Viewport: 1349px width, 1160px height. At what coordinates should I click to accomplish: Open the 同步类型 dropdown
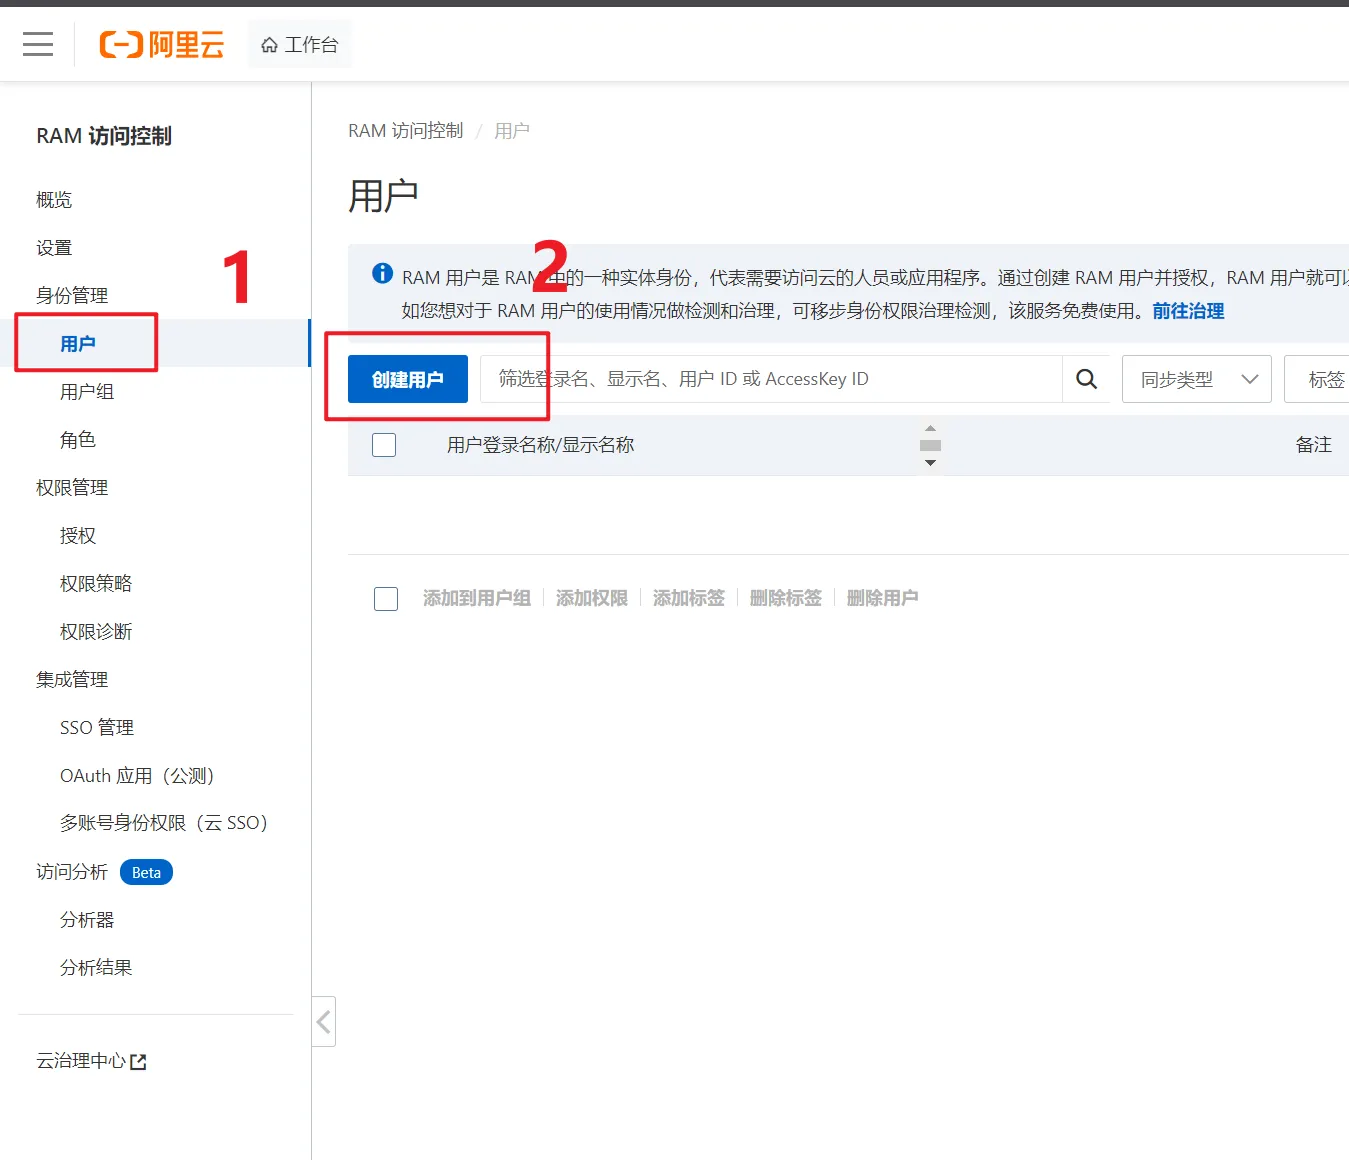coord(1196,379)
